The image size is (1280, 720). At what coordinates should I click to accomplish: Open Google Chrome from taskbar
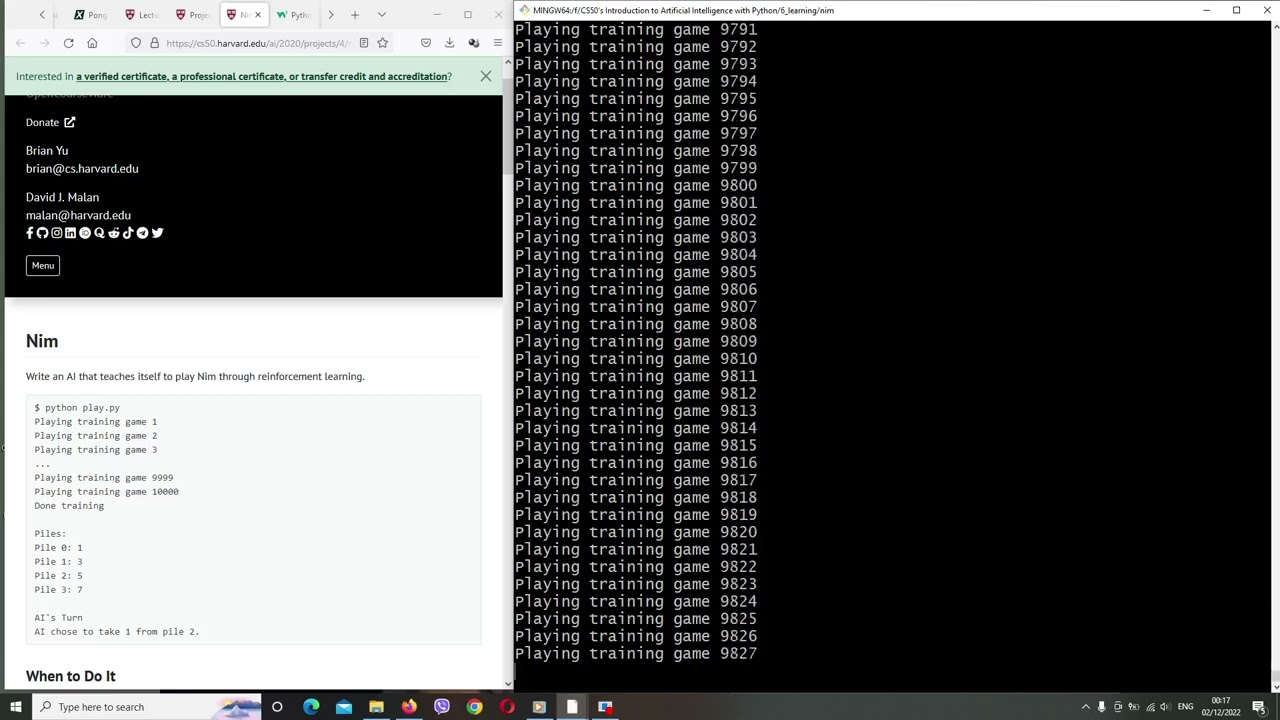point(474,707)
